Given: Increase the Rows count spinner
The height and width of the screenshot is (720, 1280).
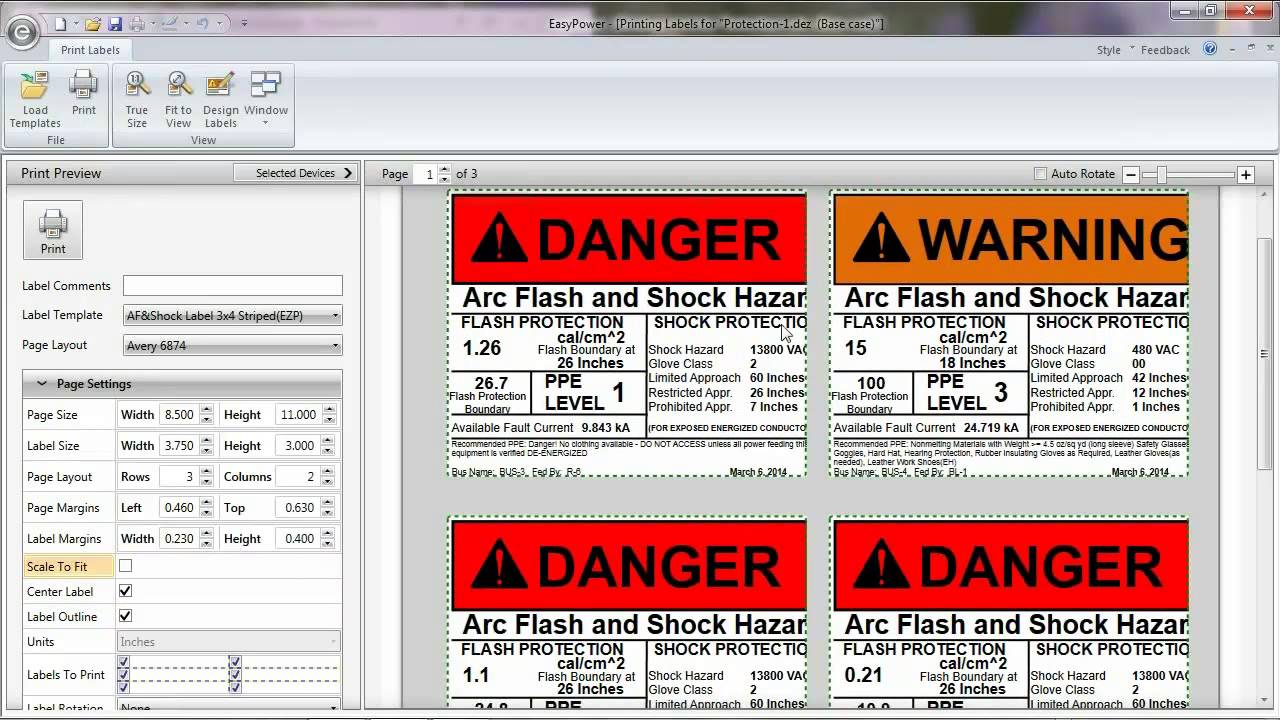Looking at the screenshot, I should pyautogui.click(x=207, y=471).
